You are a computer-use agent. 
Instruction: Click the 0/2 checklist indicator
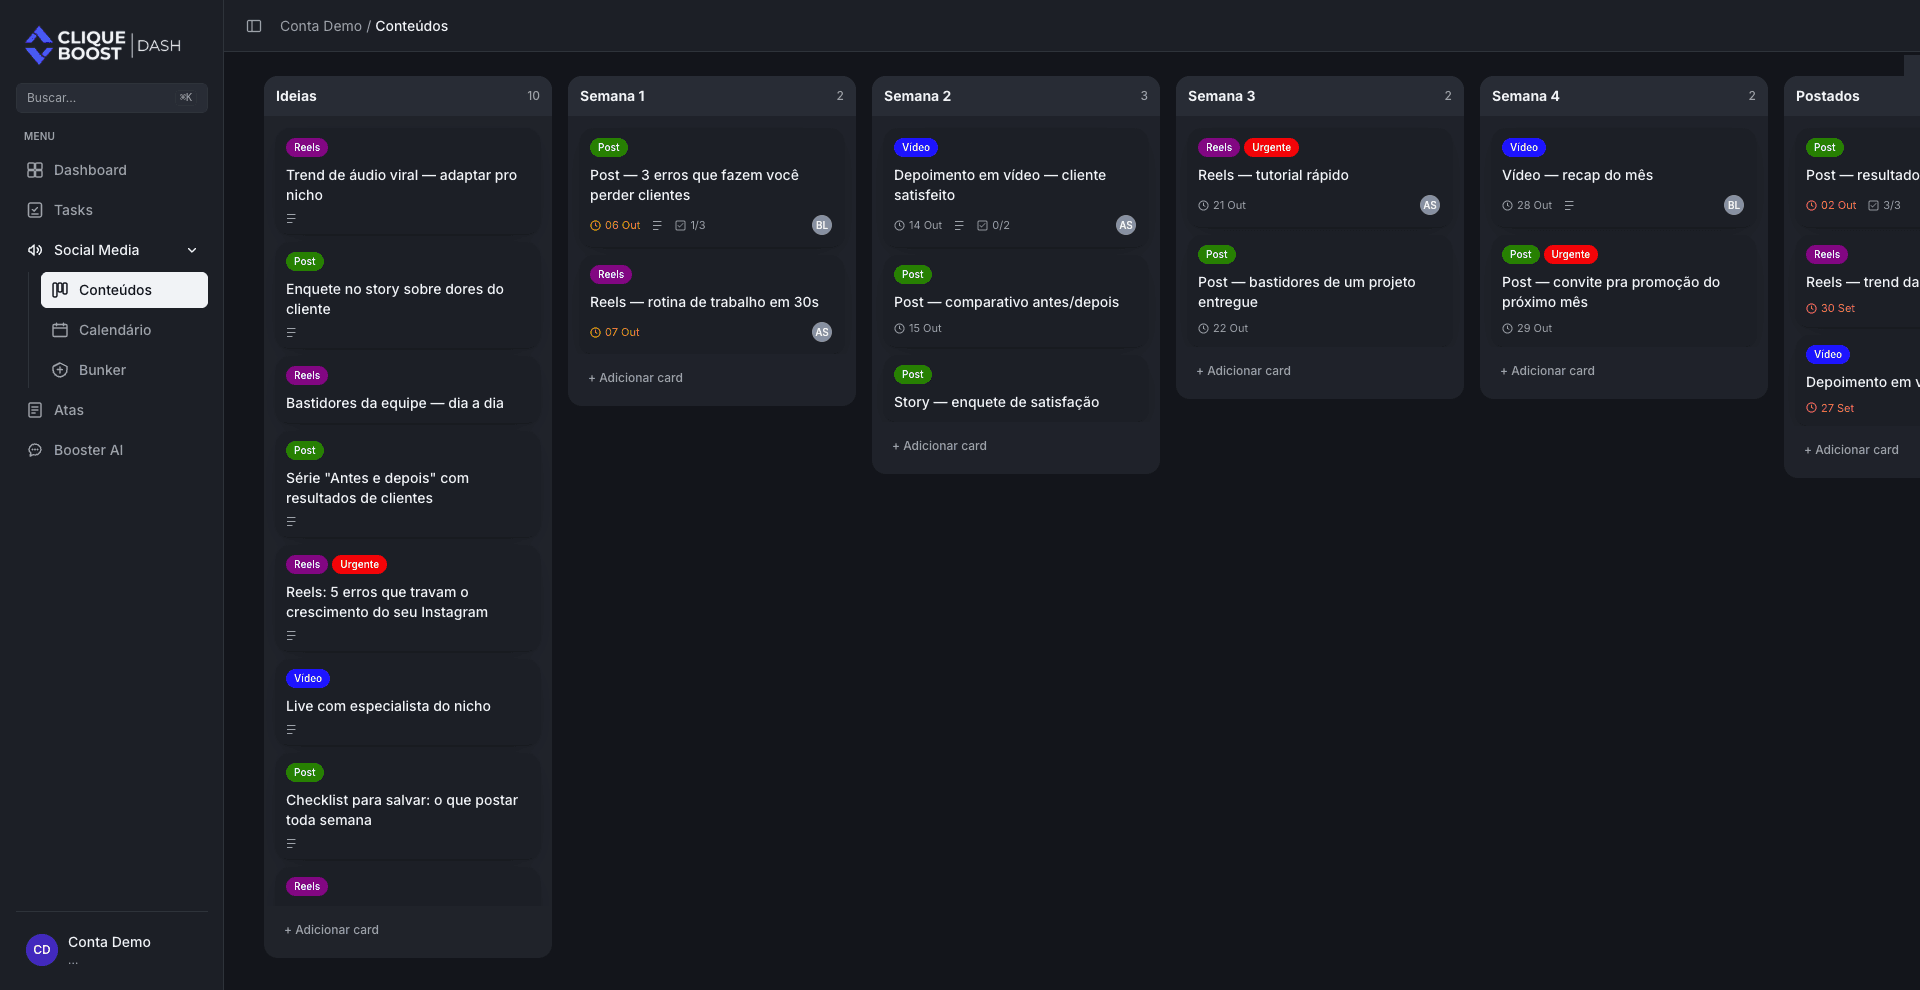[993, 225]
